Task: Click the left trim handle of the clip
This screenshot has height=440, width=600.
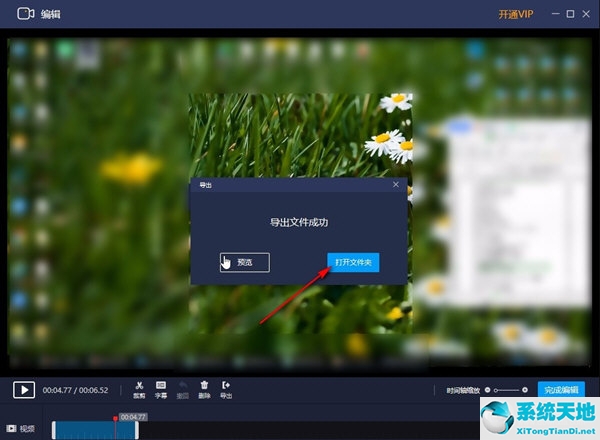Action: point(54,430)
